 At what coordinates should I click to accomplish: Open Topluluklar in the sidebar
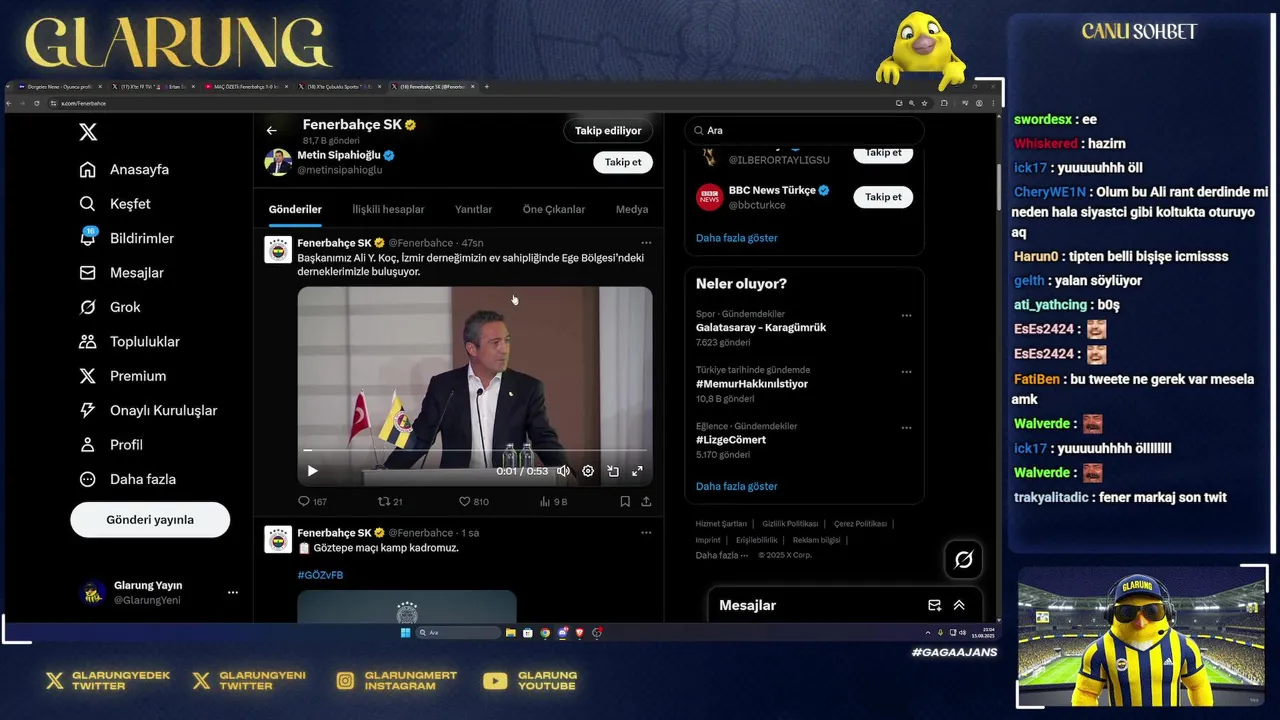[129, 342]
